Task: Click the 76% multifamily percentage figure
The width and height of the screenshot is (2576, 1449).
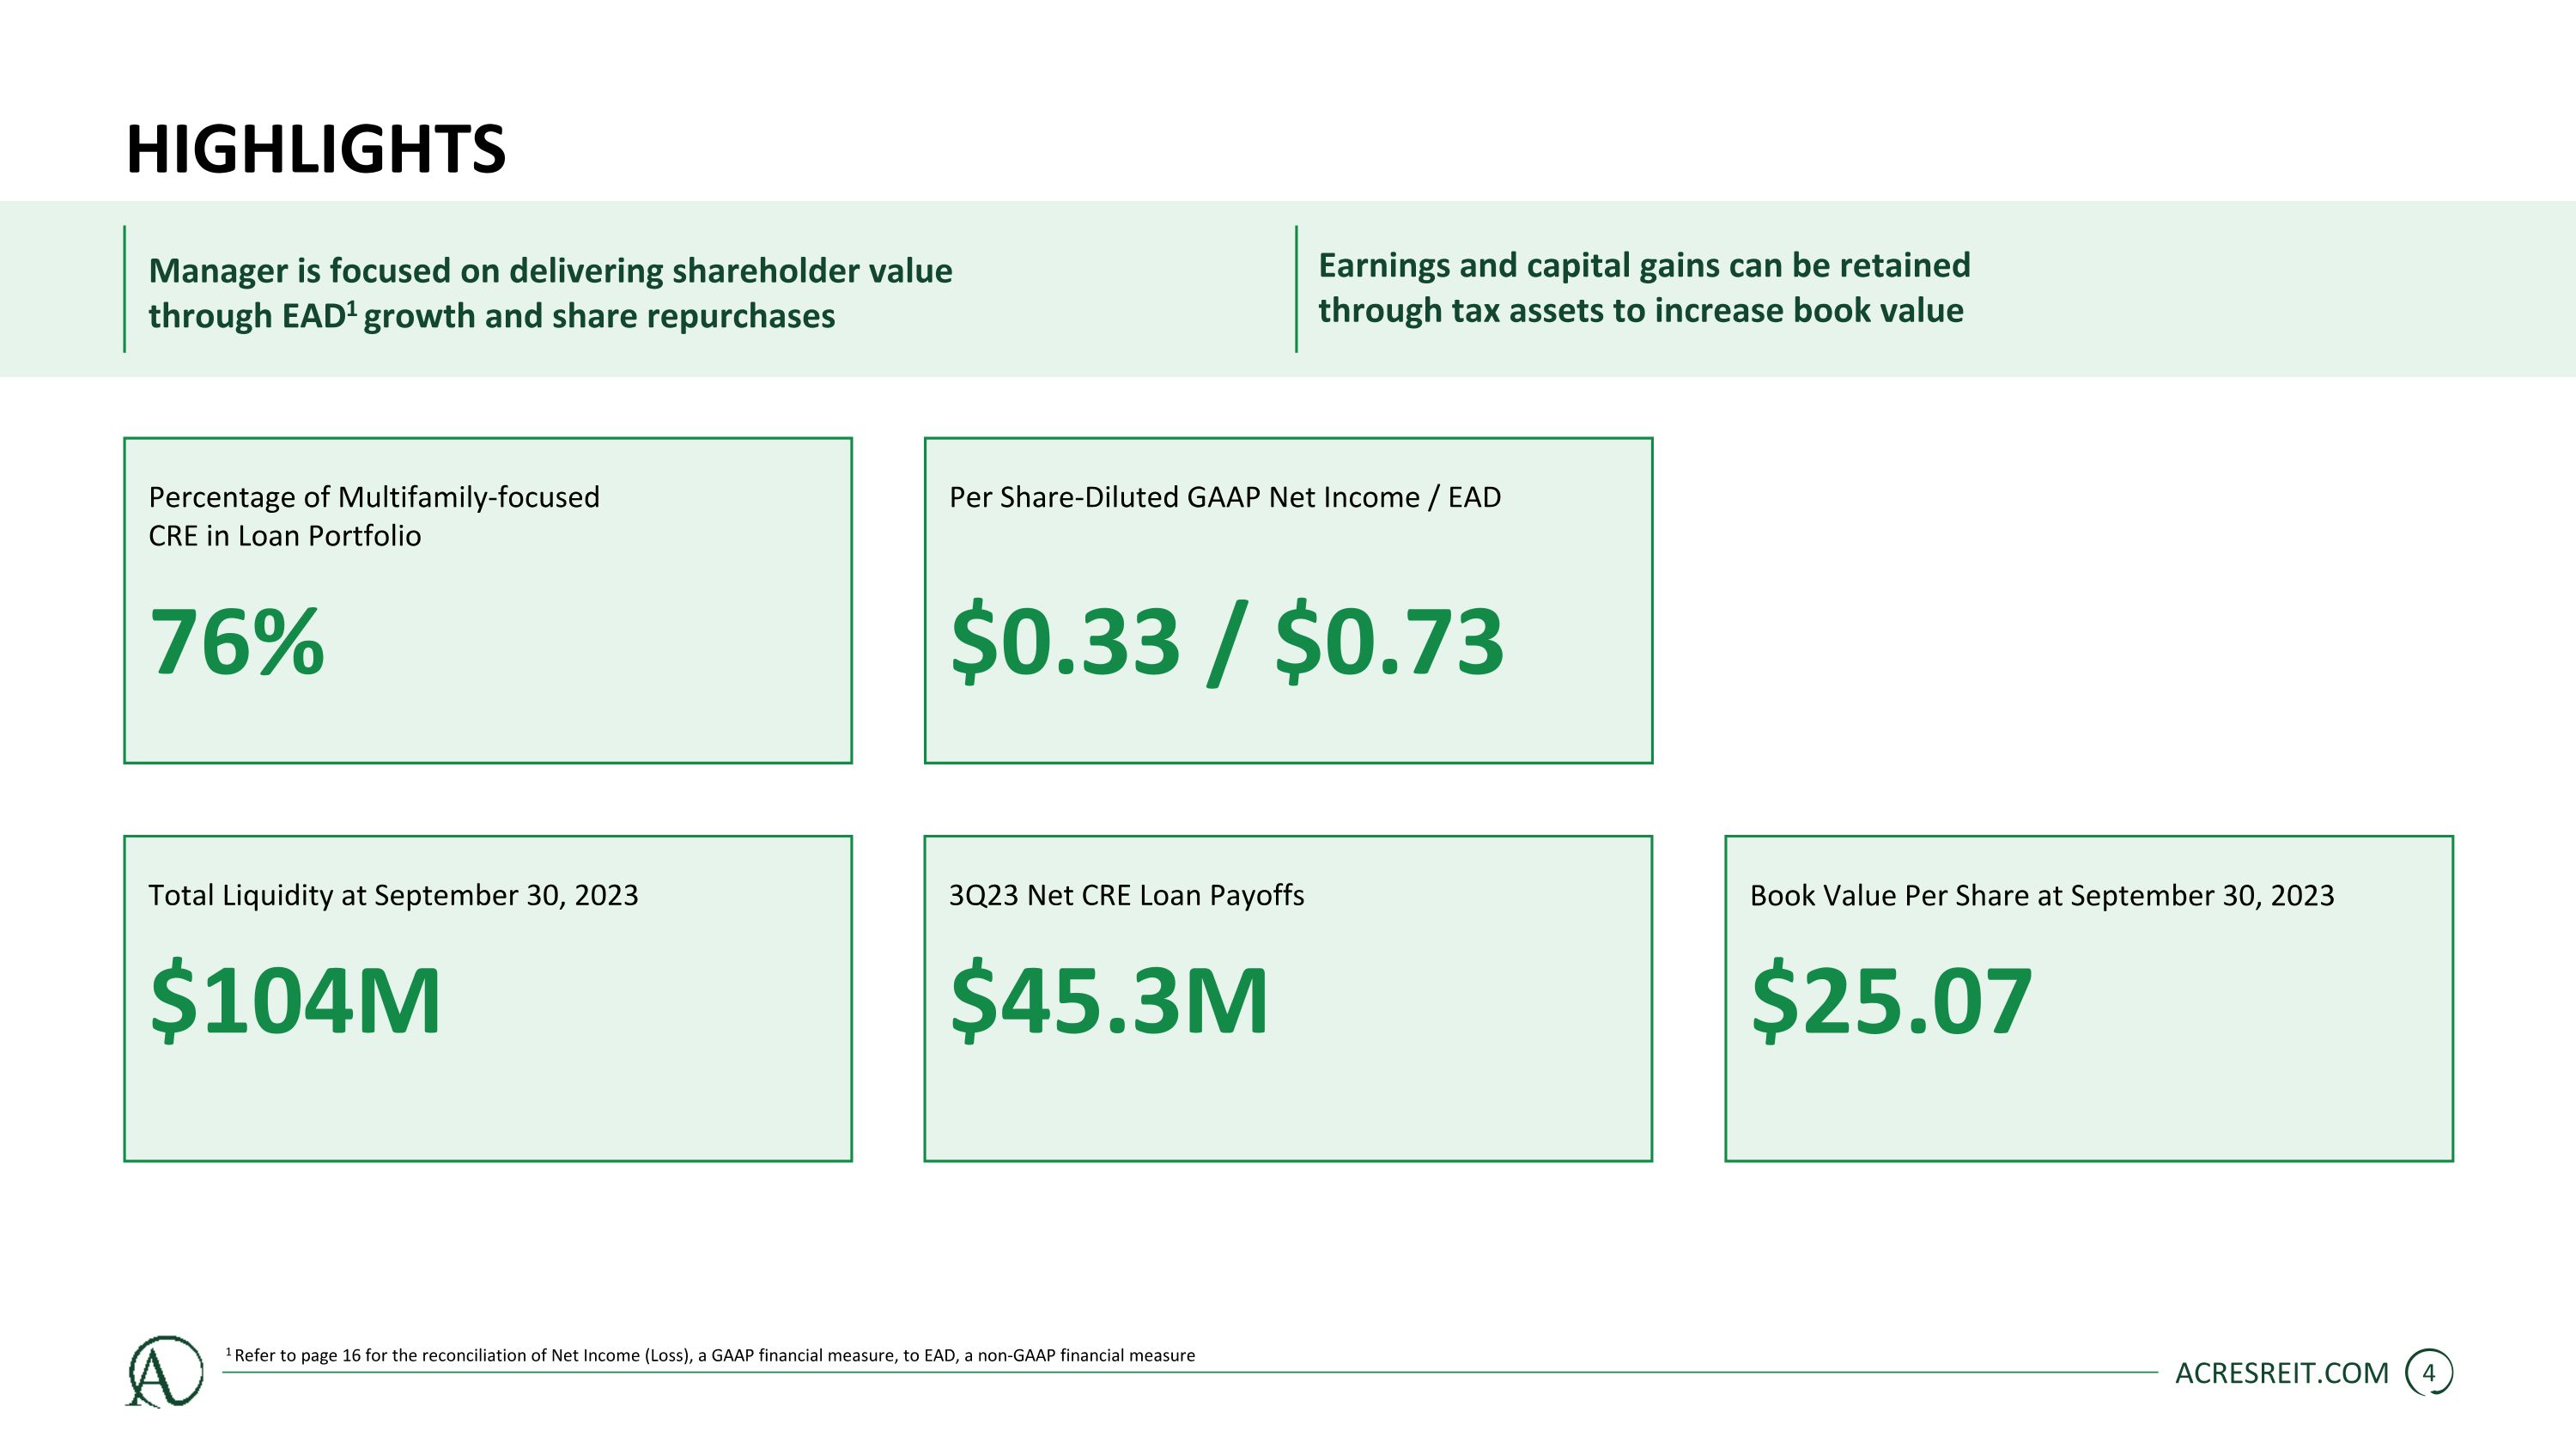Action: [237, 642]
